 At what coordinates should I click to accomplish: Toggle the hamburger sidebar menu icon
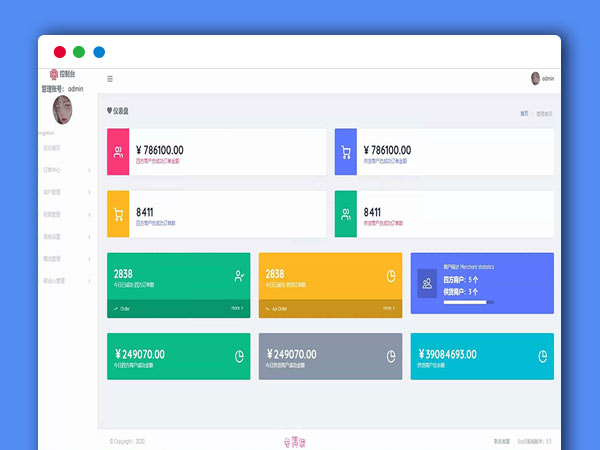110,79
